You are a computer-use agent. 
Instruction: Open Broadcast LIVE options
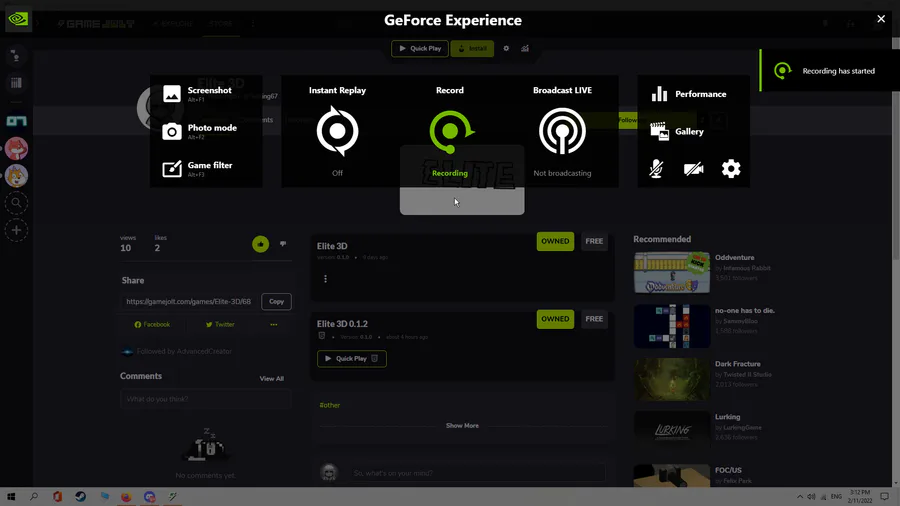pyautogui.click(x=562, y=131)
